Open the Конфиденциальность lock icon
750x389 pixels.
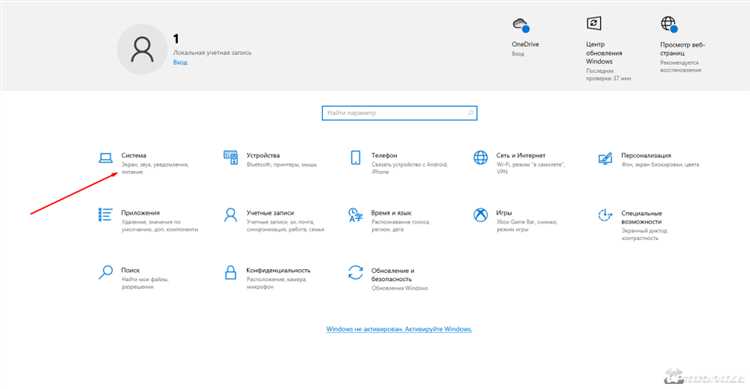(231, 272)
